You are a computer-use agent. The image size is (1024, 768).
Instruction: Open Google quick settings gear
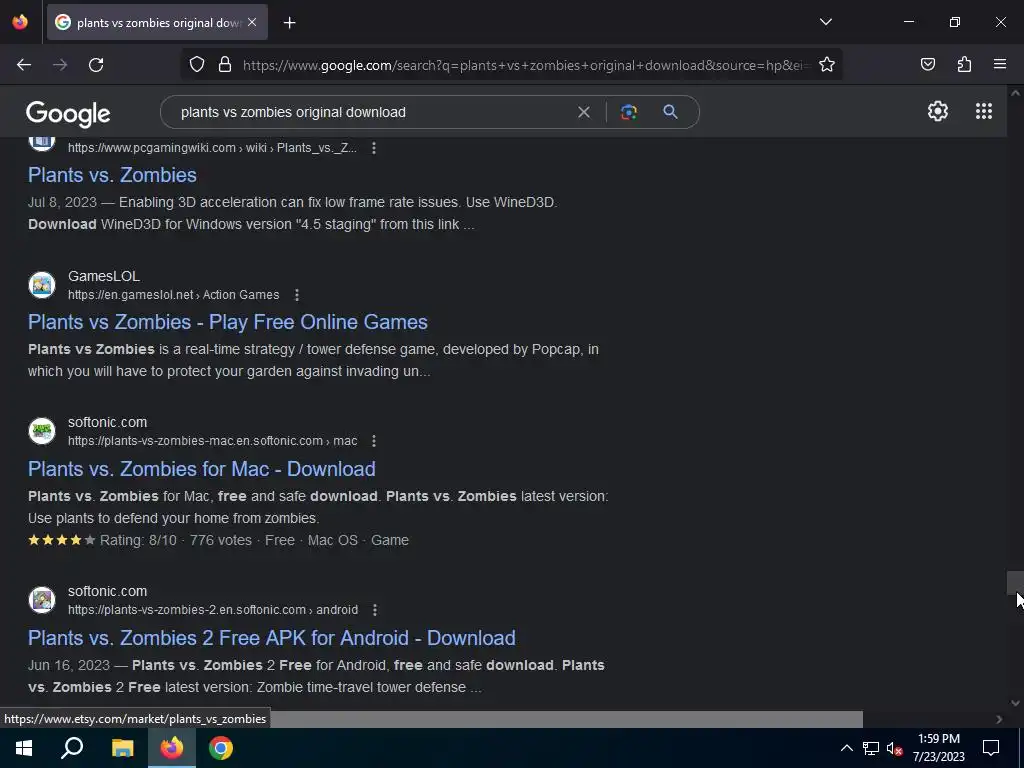(x=938, y=112)
